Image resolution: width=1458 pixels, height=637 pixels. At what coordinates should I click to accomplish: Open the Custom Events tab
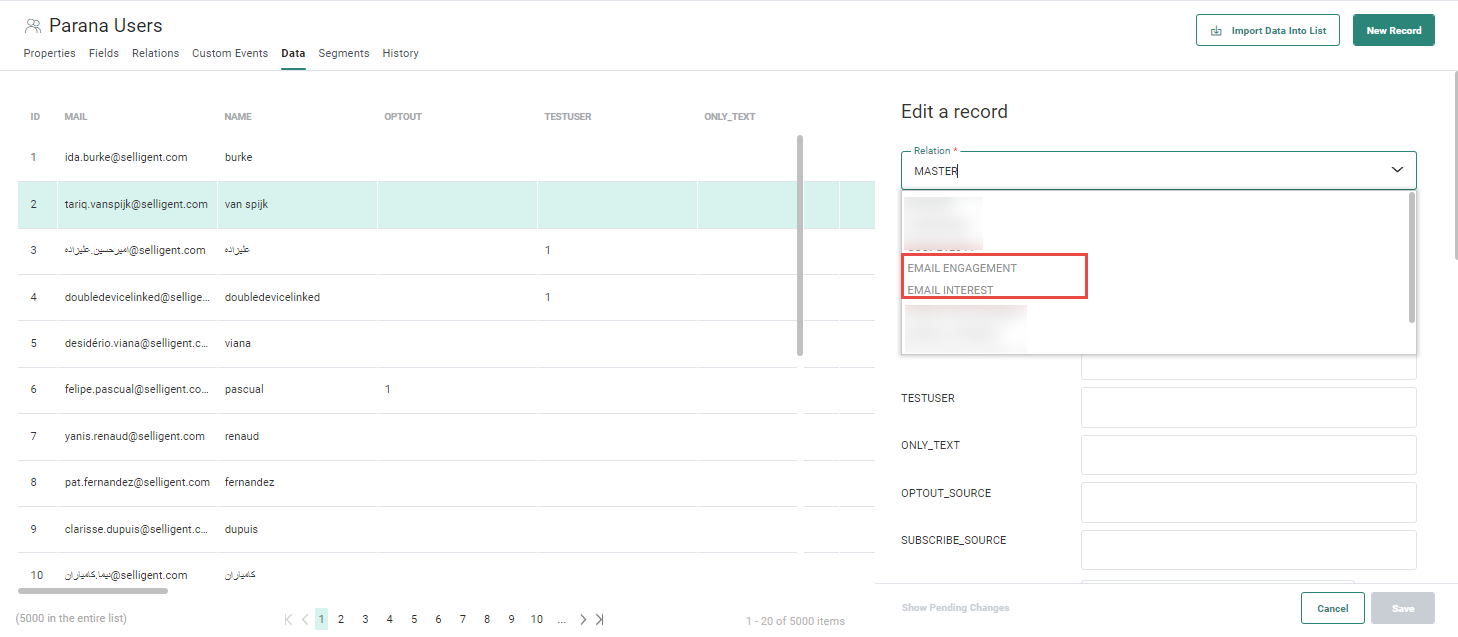(x=230, y=53)
